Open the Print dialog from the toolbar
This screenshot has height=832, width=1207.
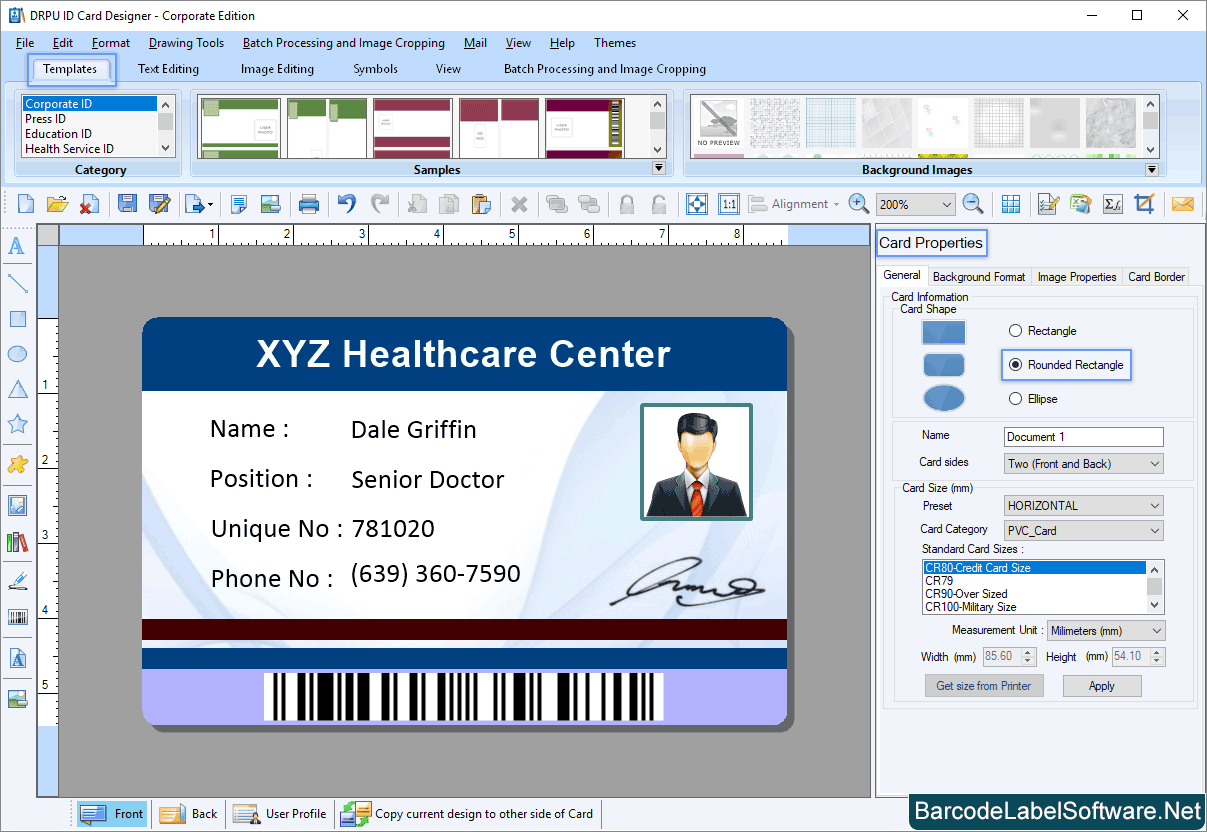(x=308, y=203)
